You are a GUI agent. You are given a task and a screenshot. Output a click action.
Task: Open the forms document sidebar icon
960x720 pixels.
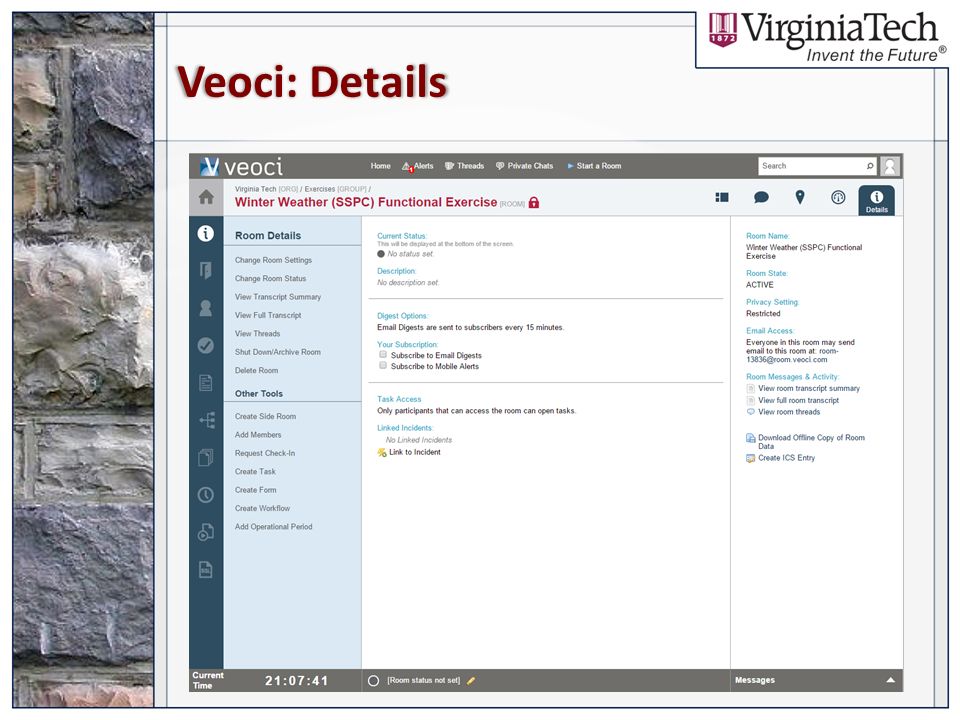(206, 383)
